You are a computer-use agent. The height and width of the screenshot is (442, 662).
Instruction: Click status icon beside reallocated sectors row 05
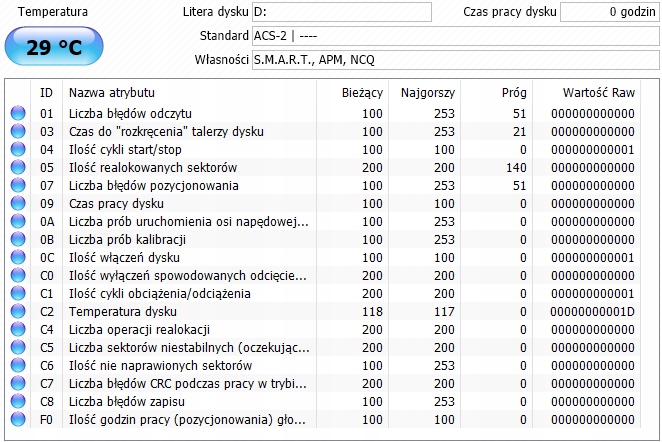tap(17, 168)
